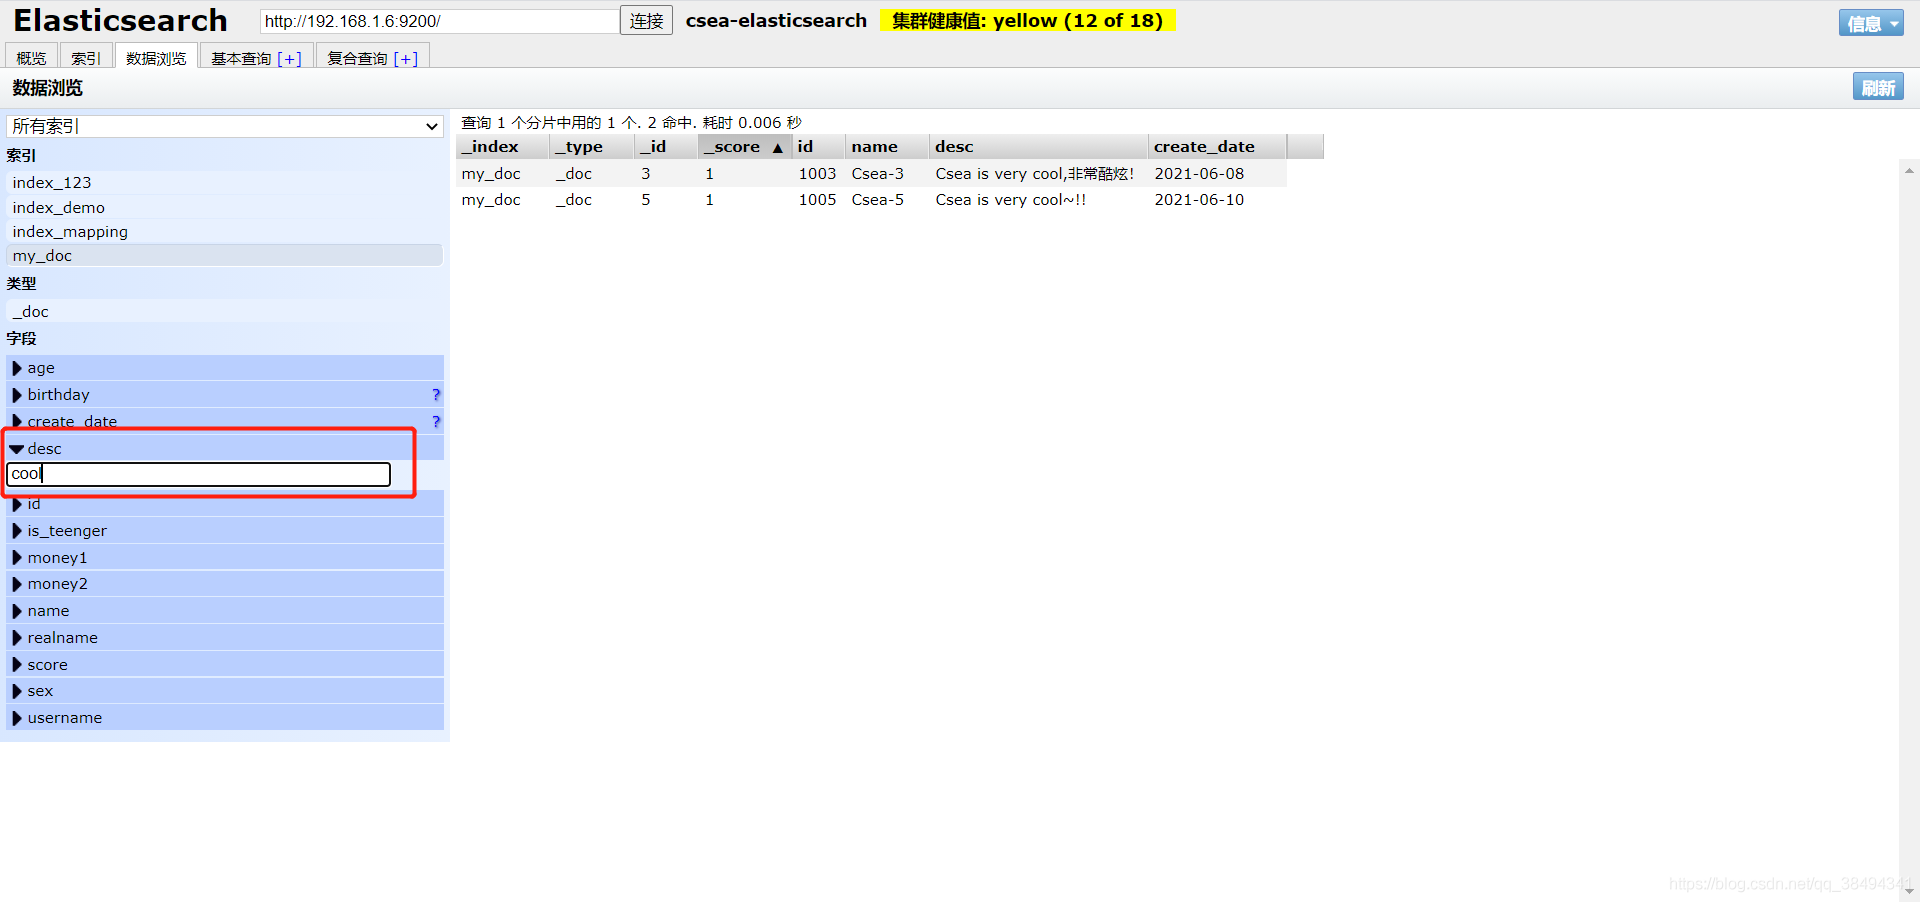
Task: Select the 数据浏览 tab
Action: click(x=156, y=58)
